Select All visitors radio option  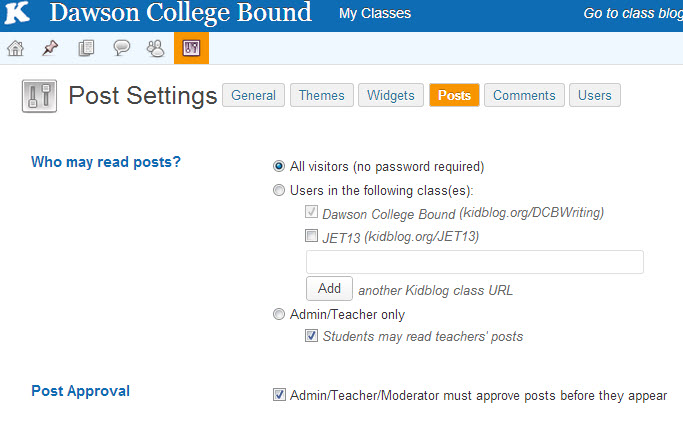279,166
